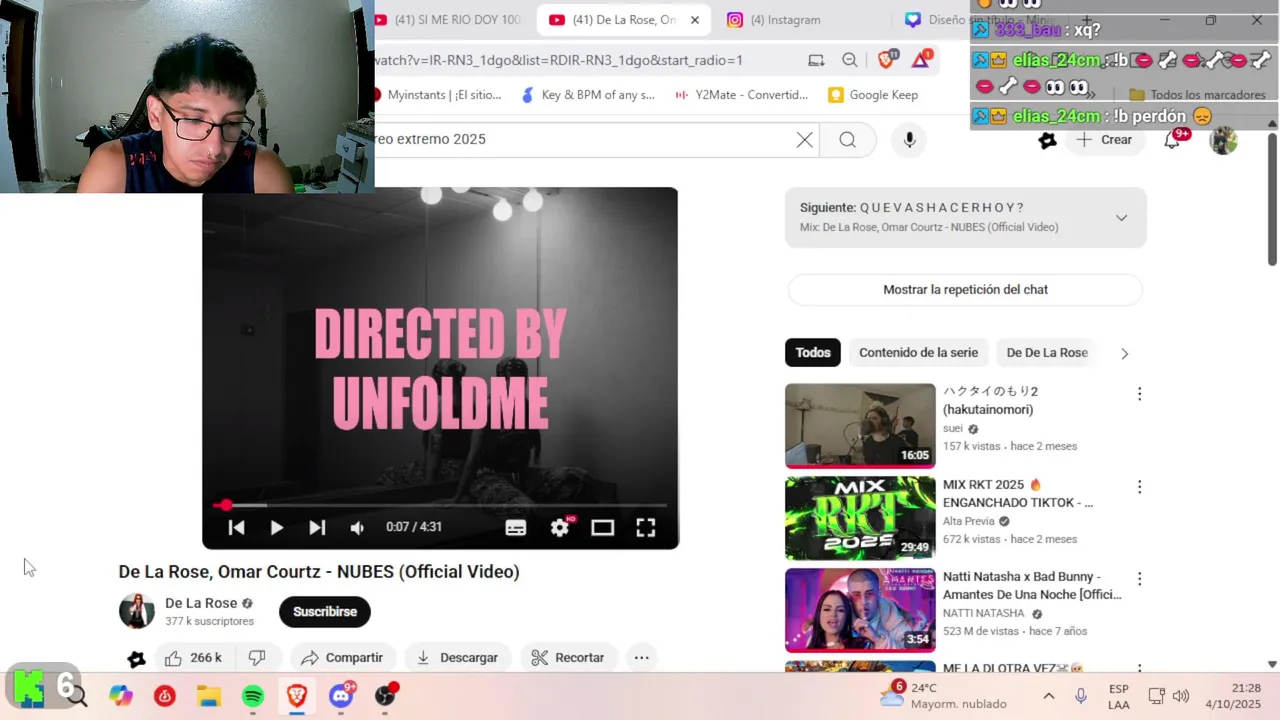Dislike the NUBES video
The height and width of the screenshot is (720, 1280).
point(257,657)
